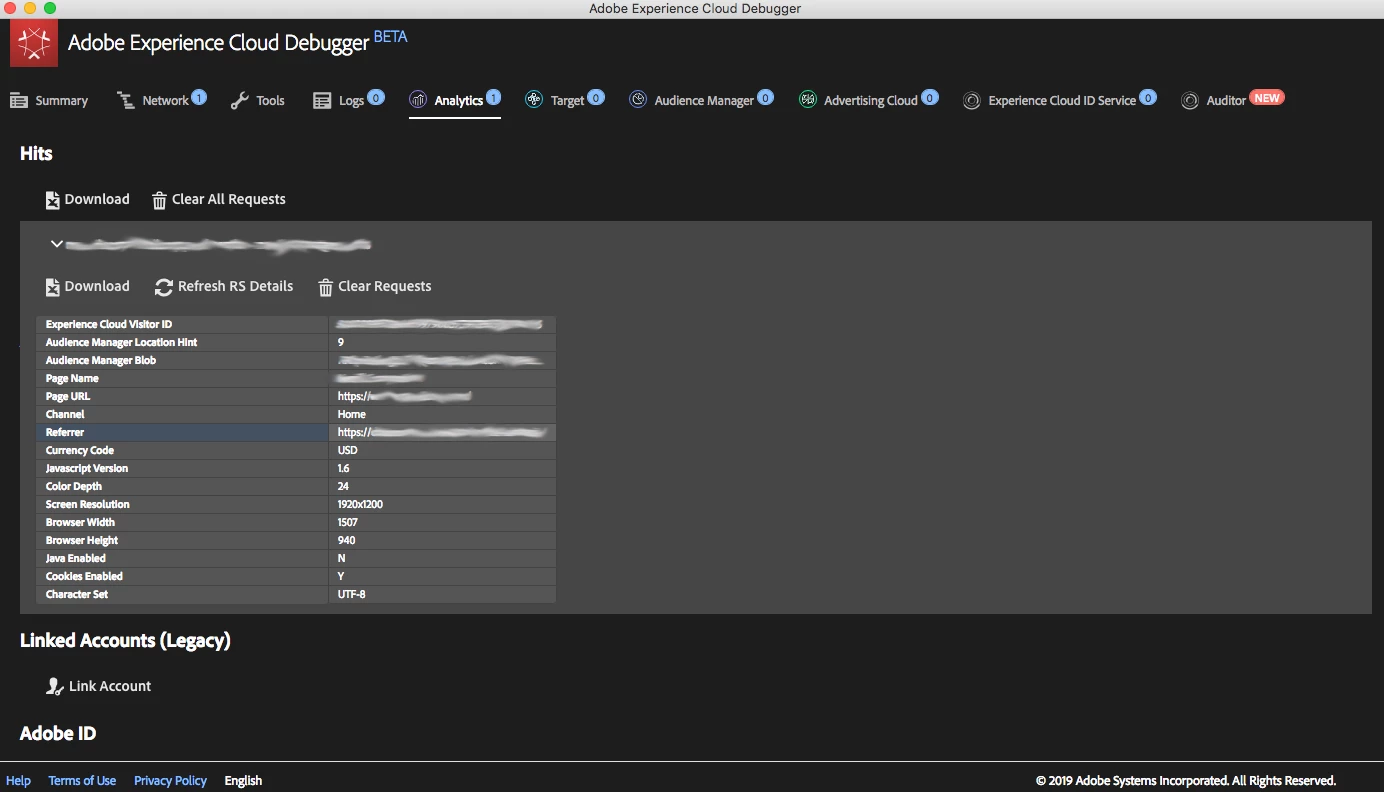
Task: Open the Privacy Policy link
Action: tap(170, 781)
